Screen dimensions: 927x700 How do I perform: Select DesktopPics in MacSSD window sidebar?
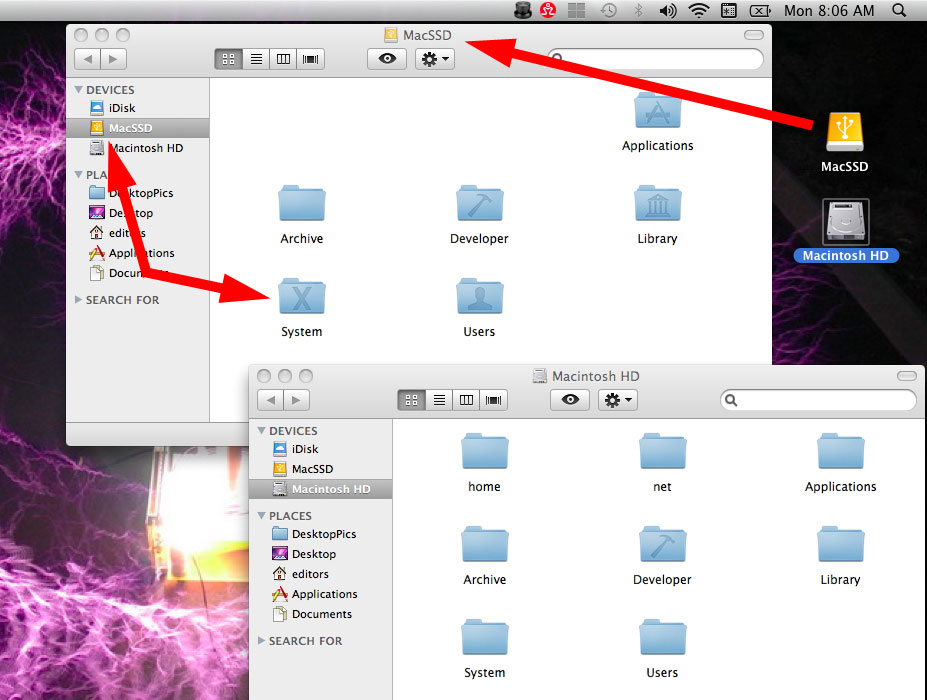[137, 193]
